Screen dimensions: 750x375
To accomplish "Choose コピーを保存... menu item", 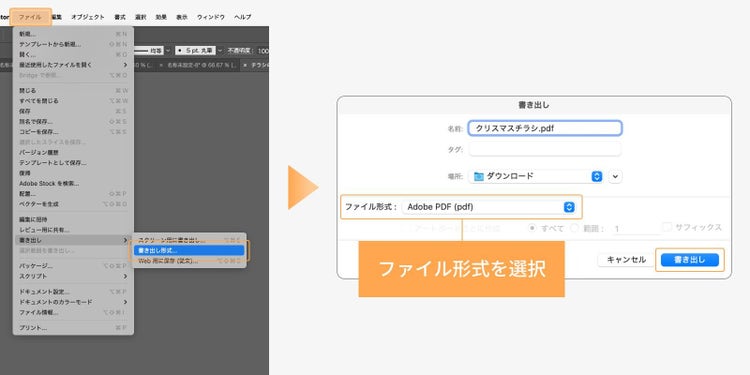I will click(73, 132).
